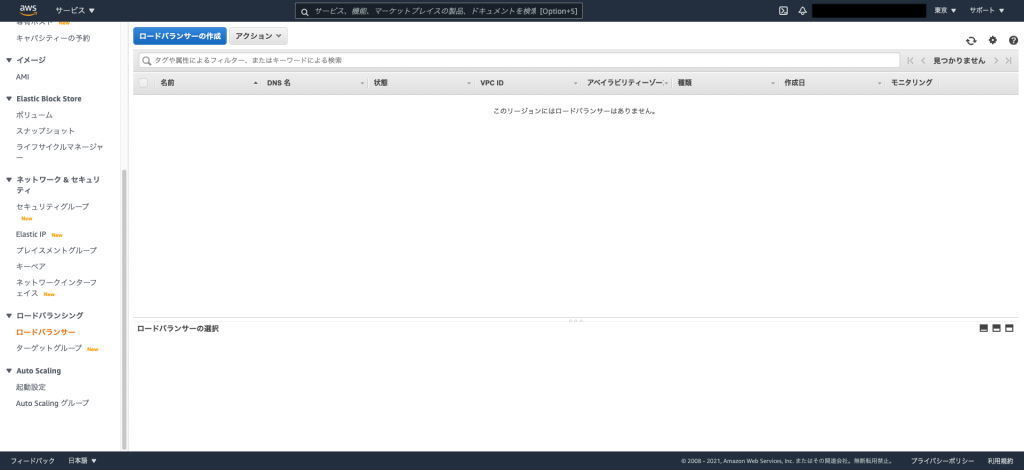Open the 日本語 language selector

click(82, 461)
